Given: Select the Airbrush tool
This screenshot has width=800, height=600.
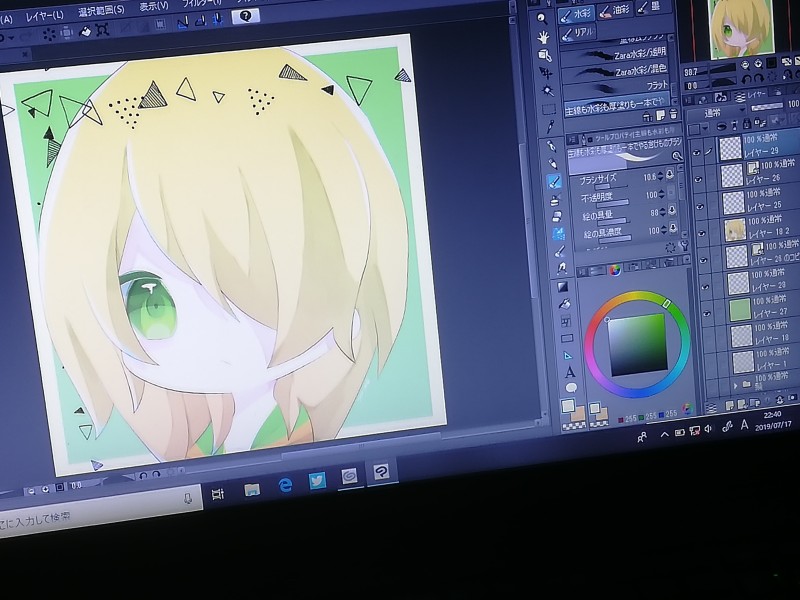Looking at the screenshot, I should coord(556,199).
